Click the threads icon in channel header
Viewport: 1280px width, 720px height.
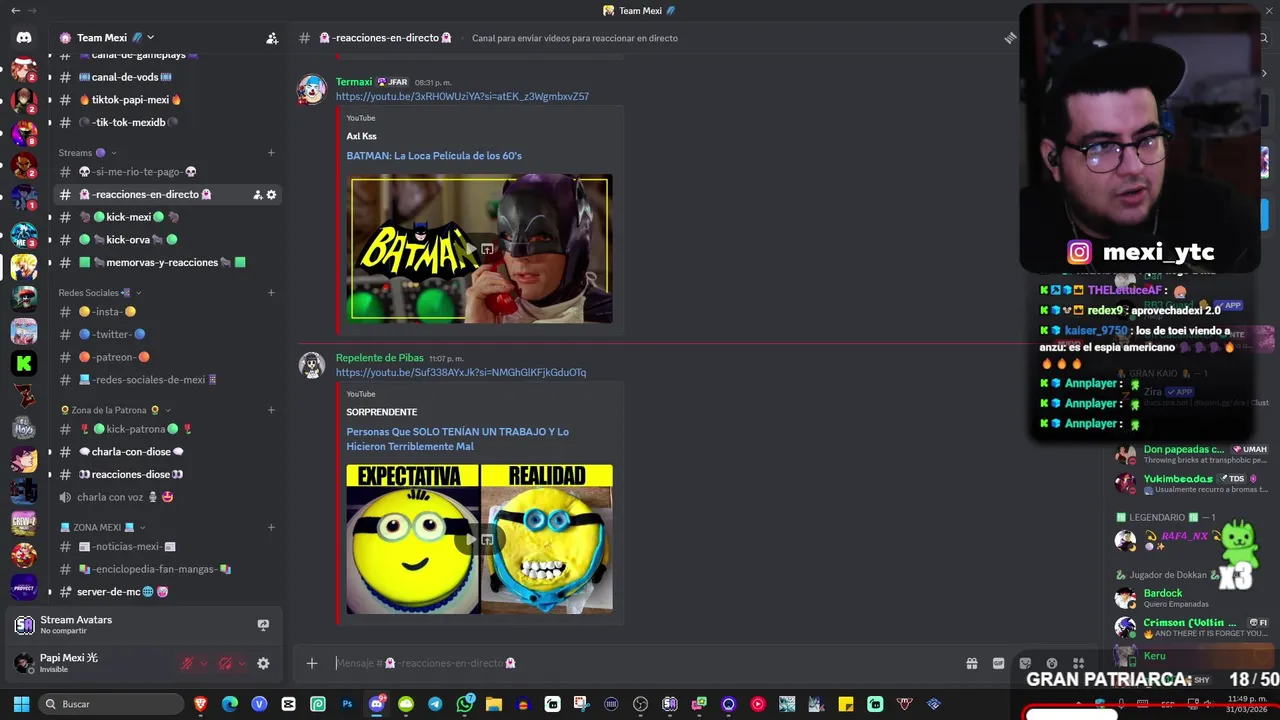[x=1011, y=38]
